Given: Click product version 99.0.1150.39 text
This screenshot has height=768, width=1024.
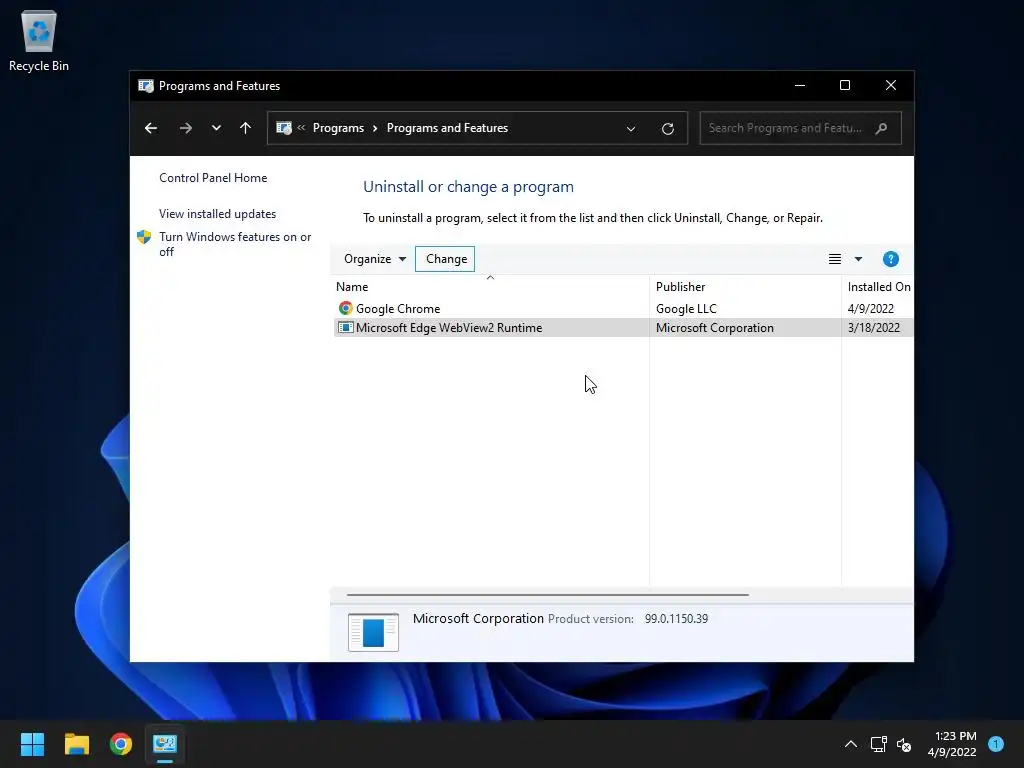Looking at the screenshot, I should click(x=677, y=618).
